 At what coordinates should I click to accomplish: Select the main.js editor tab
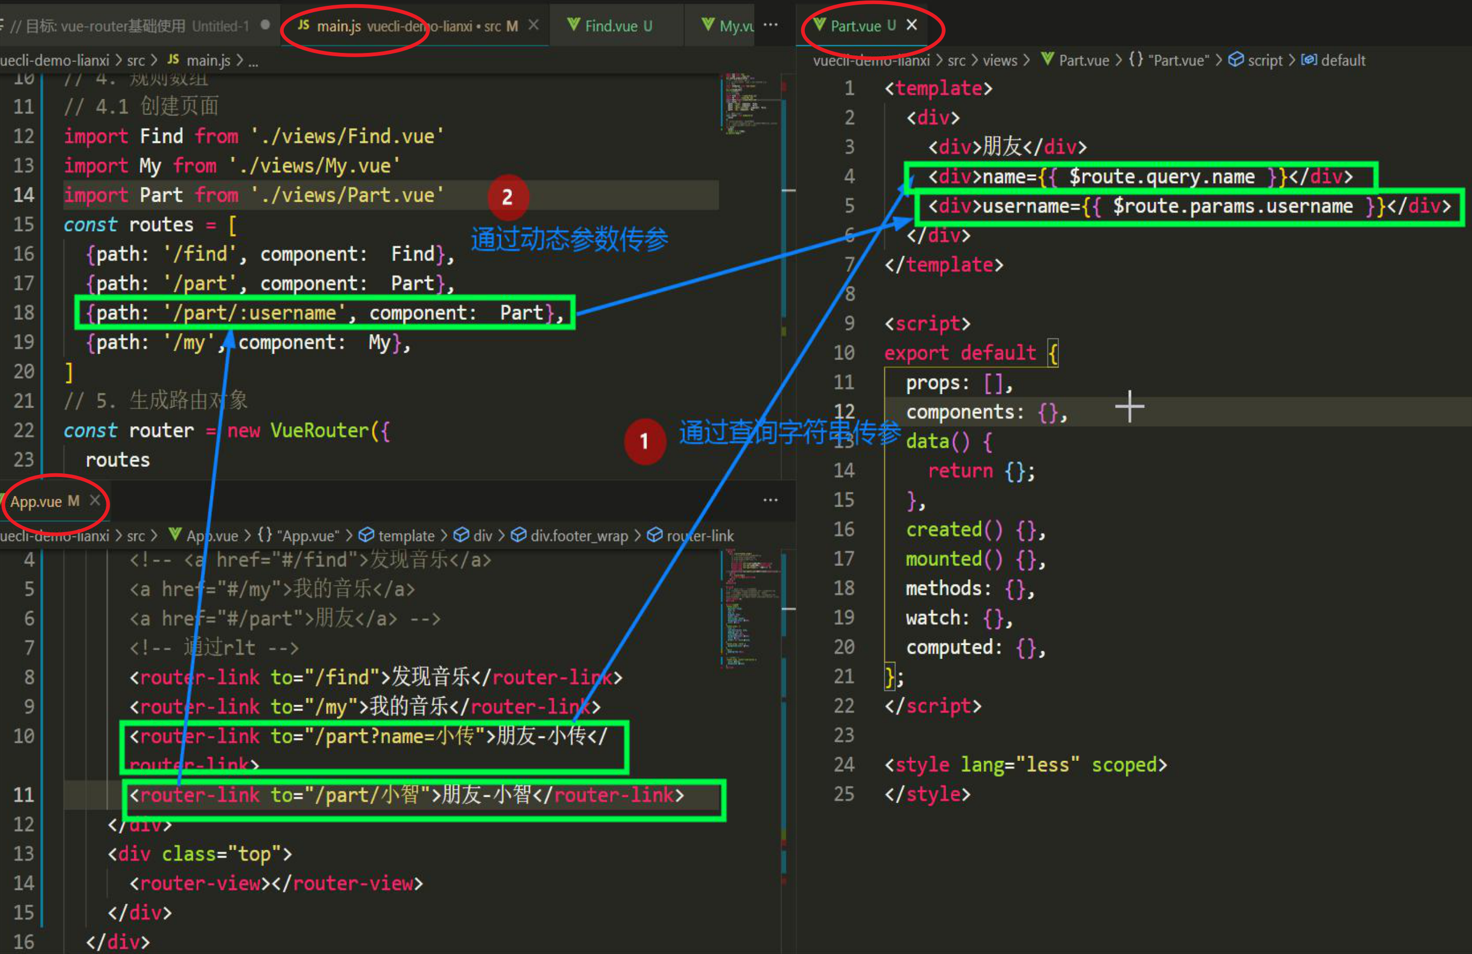click(x=417, y=26)
